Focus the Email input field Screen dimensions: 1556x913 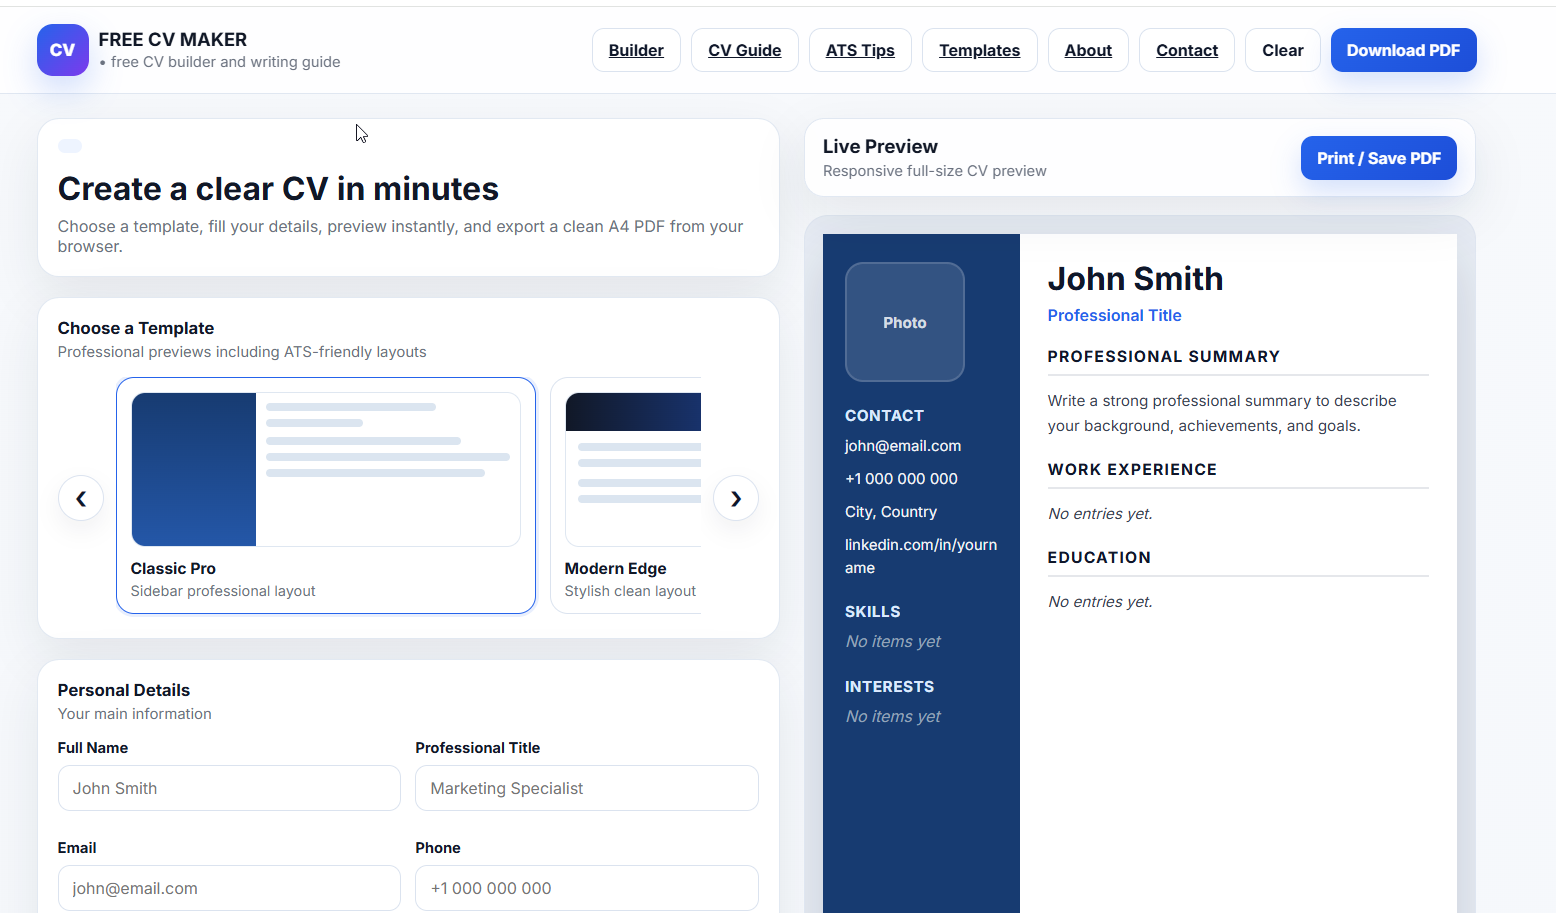pyautogui.click(x=229, y=888)
